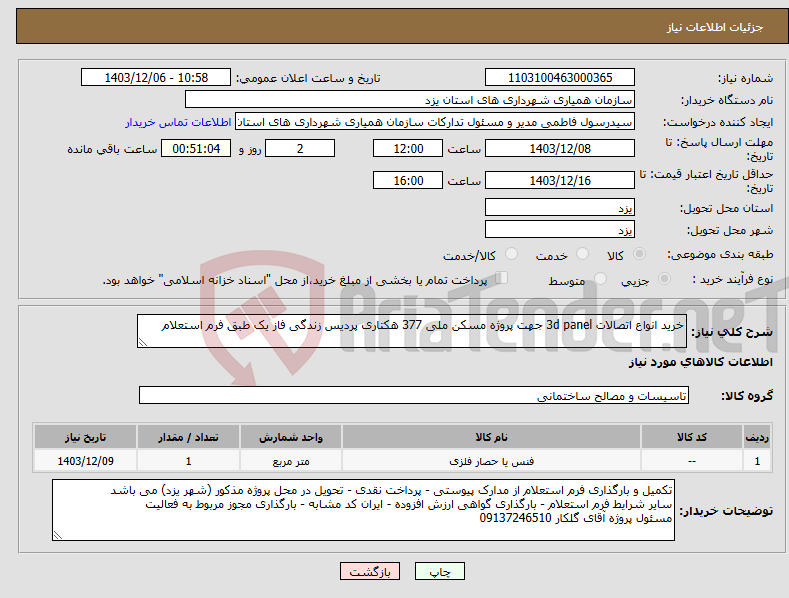Screen dimensions: 789x598
Task: Click the validity time field 16:00
Action: [408, 180]
